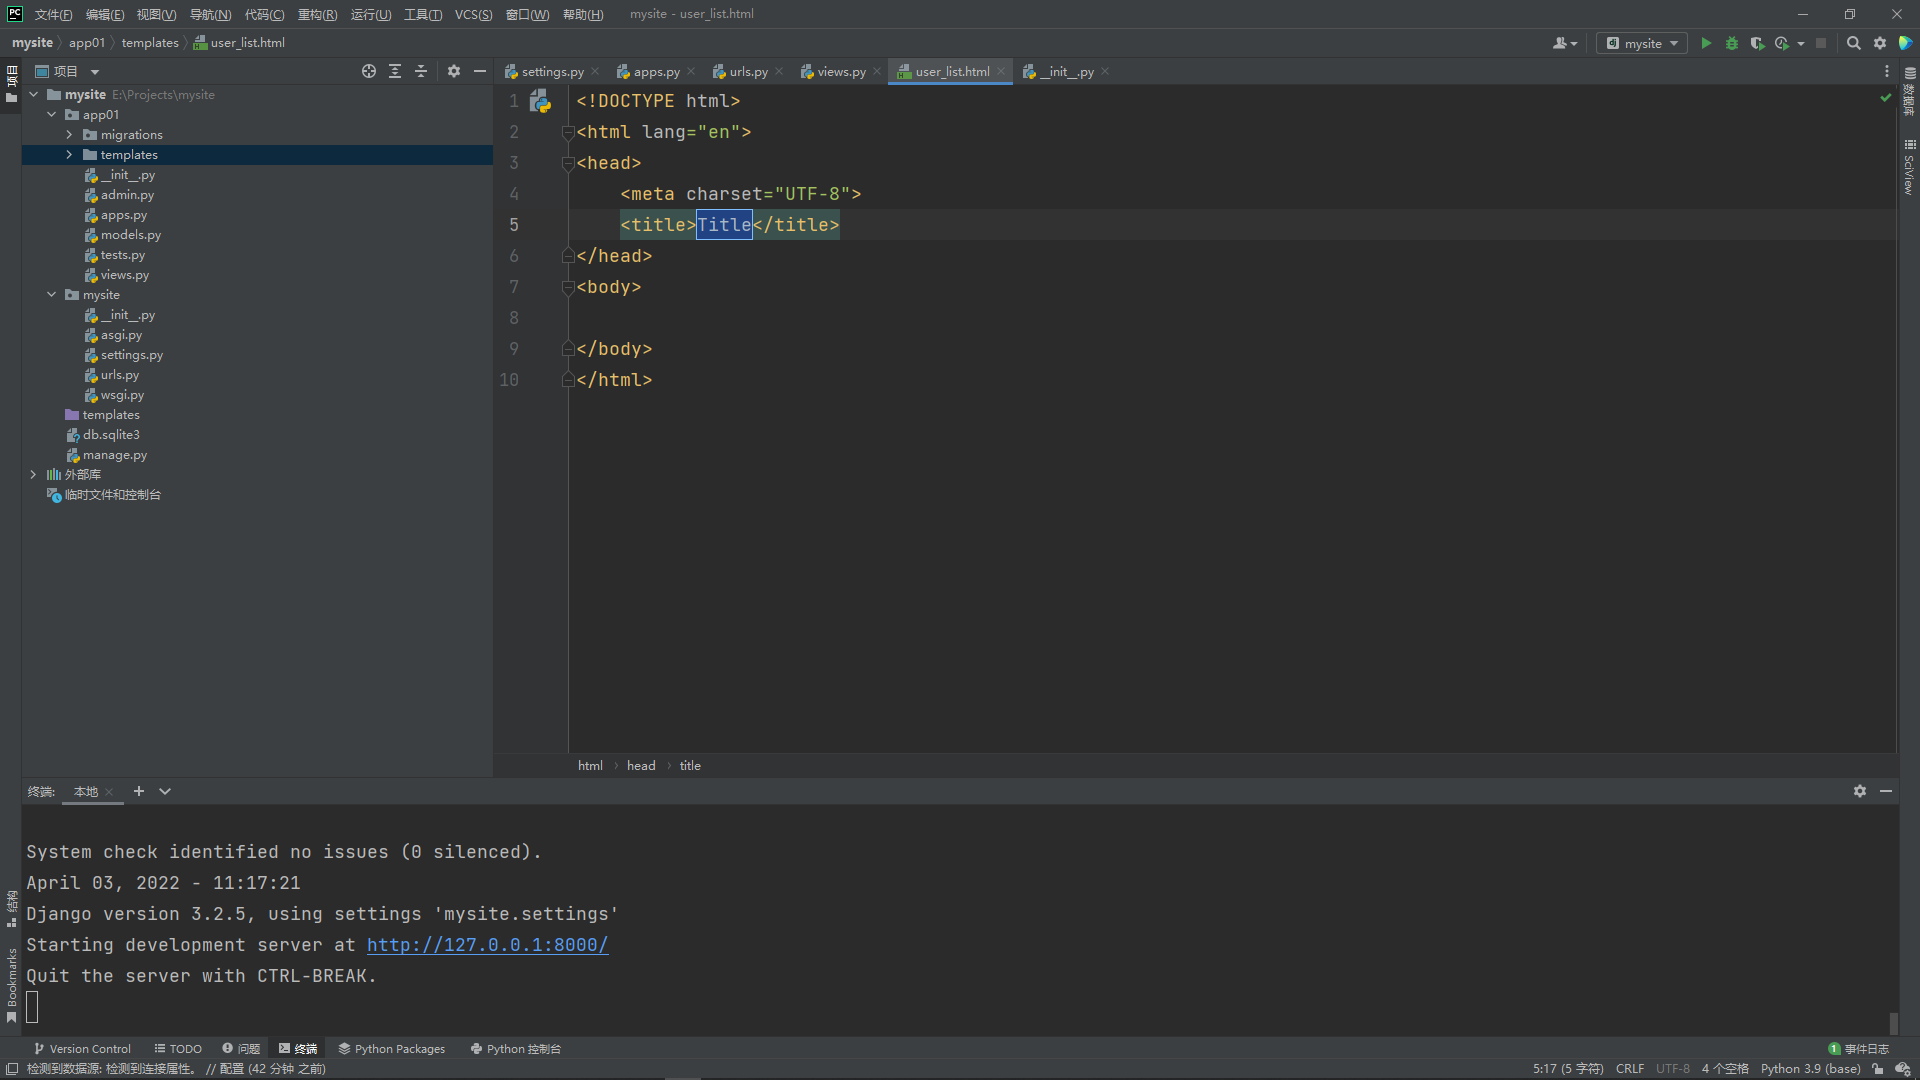Click the head breadcrumb below editor
The height and width of the screenshot is (1080, 1920).
point(641,766)
